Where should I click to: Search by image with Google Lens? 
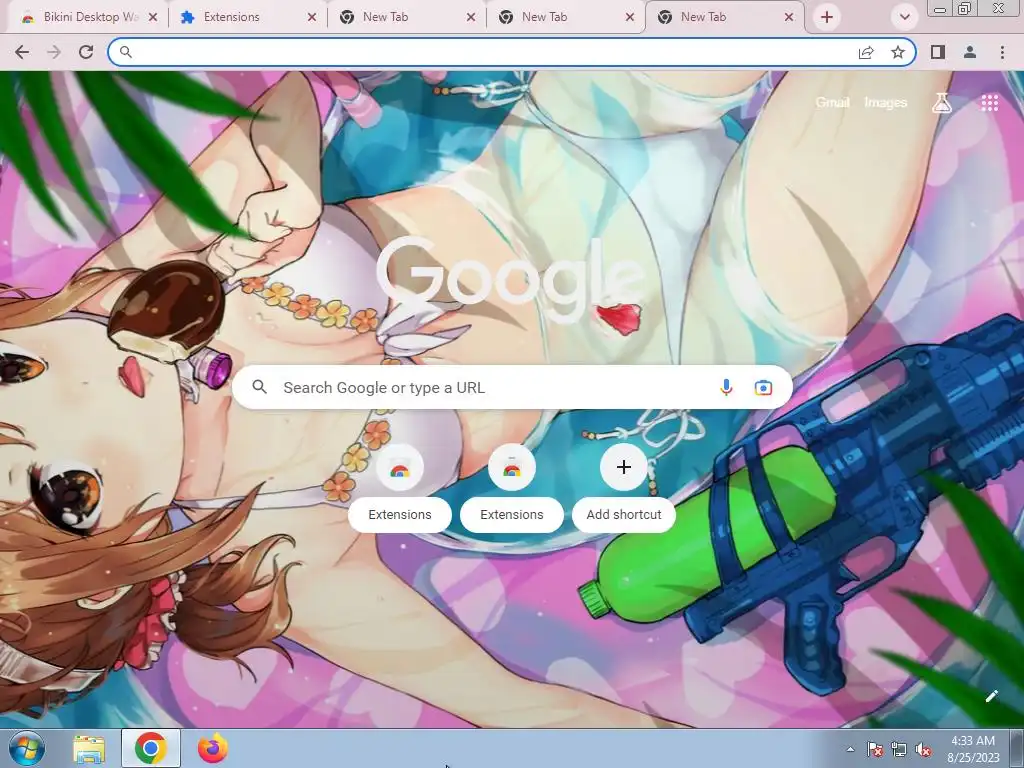(763, 387)
